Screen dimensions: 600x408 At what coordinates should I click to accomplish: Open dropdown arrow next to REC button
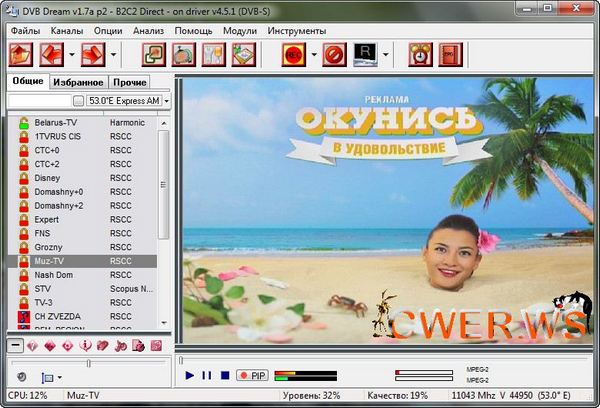coord(313,53)
